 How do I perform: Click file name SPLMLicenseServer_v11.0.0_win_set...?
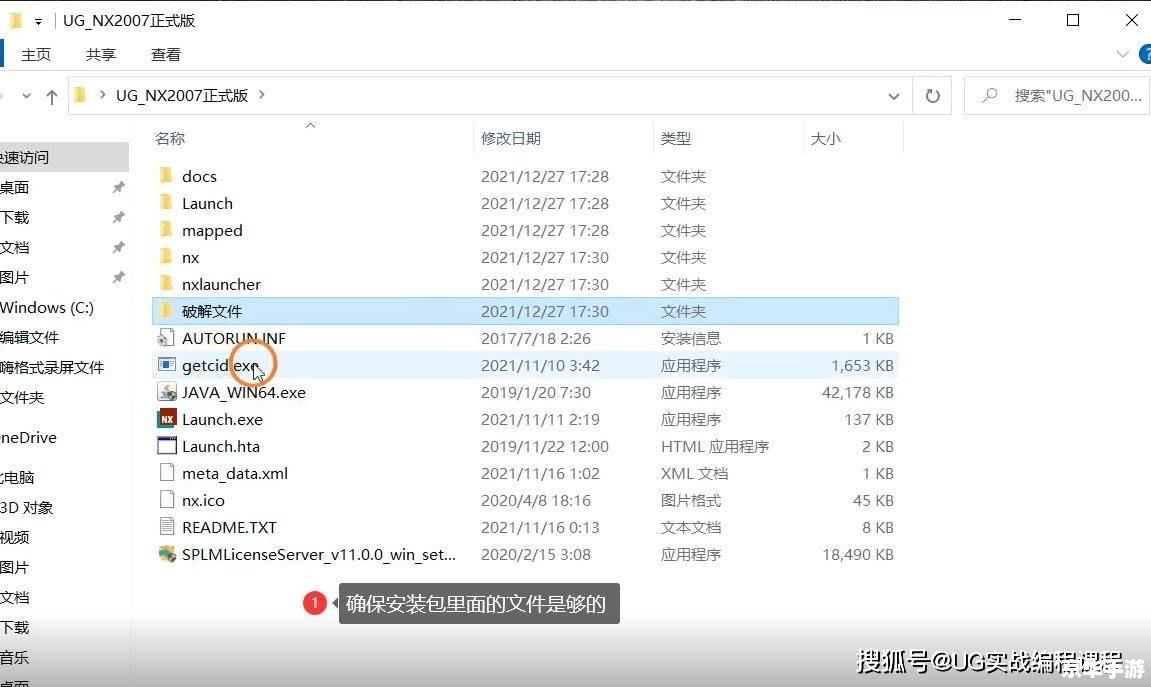point(319,554)
